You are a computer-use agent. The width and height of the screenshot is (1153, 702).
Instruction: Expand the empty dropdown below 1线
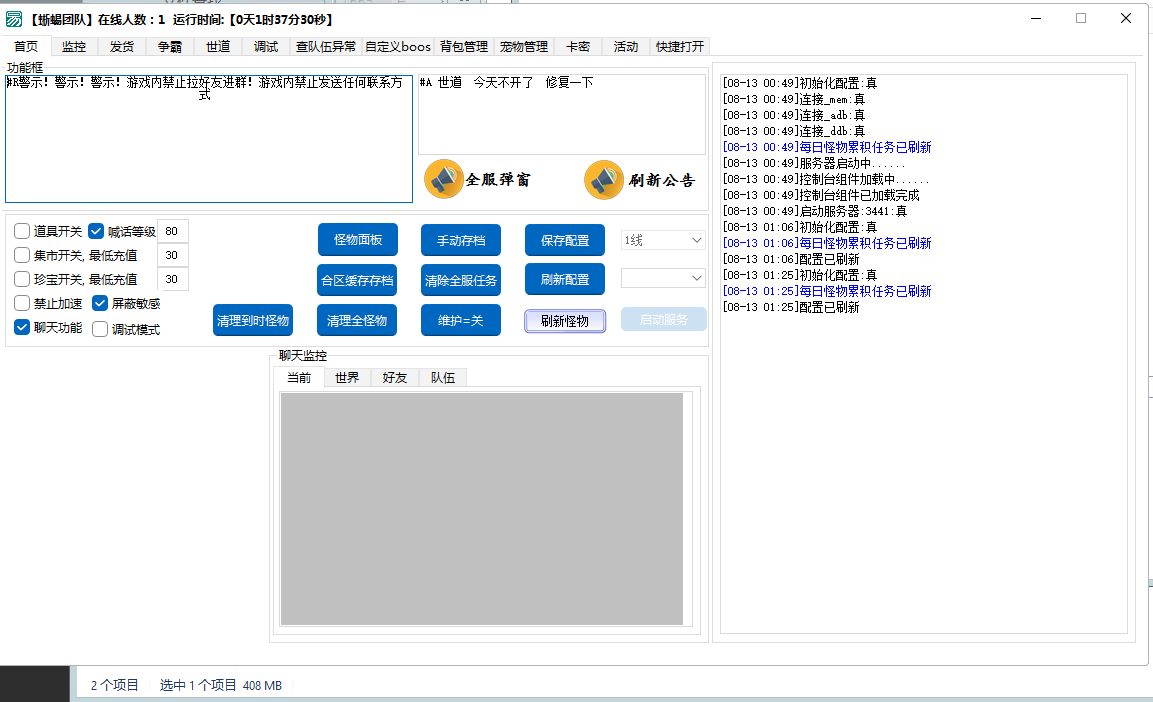tap(663, 277)
